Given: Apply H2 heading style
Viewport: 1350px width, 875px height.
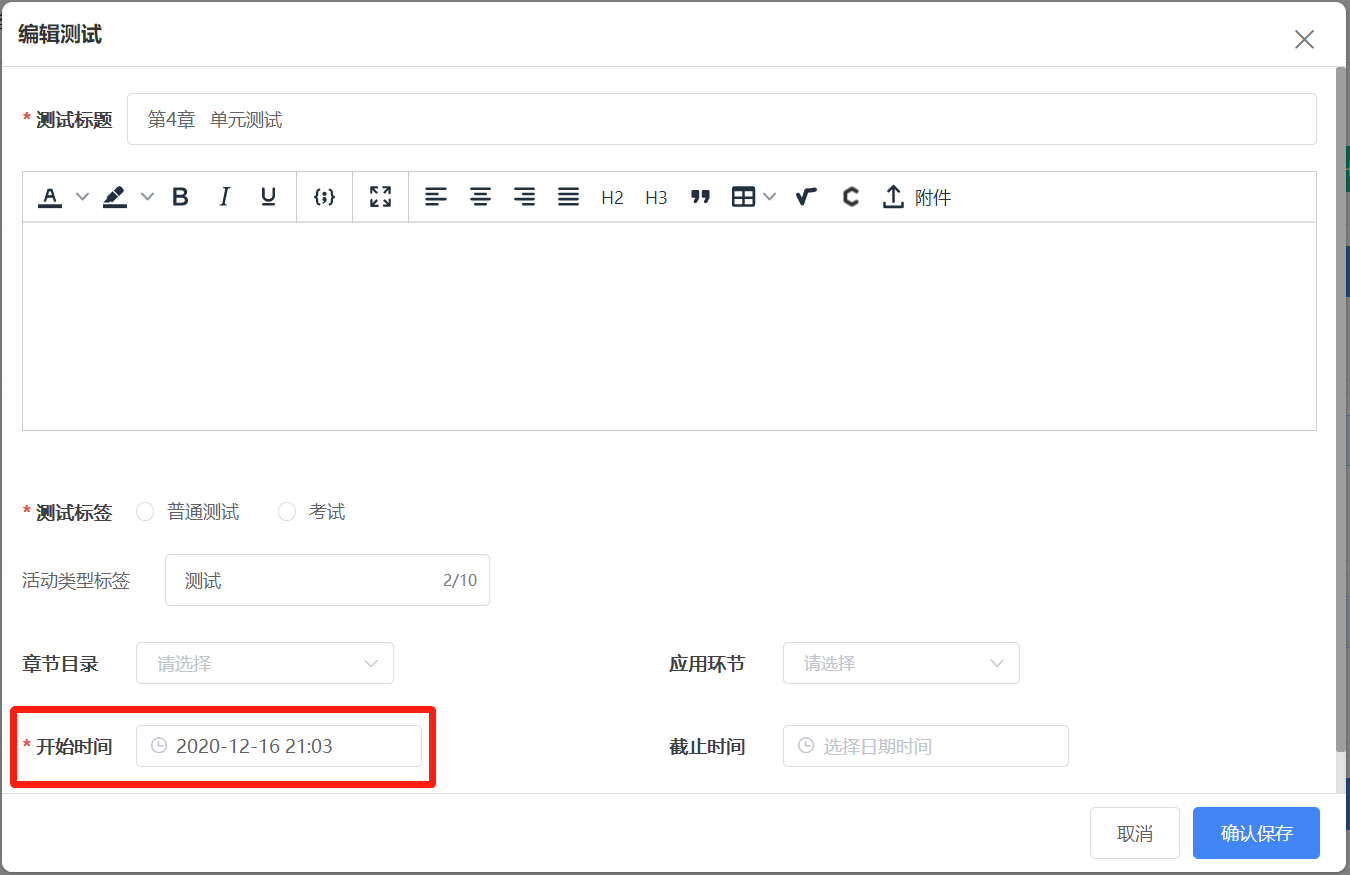Looking at the screenshot, I should point(612,198).
